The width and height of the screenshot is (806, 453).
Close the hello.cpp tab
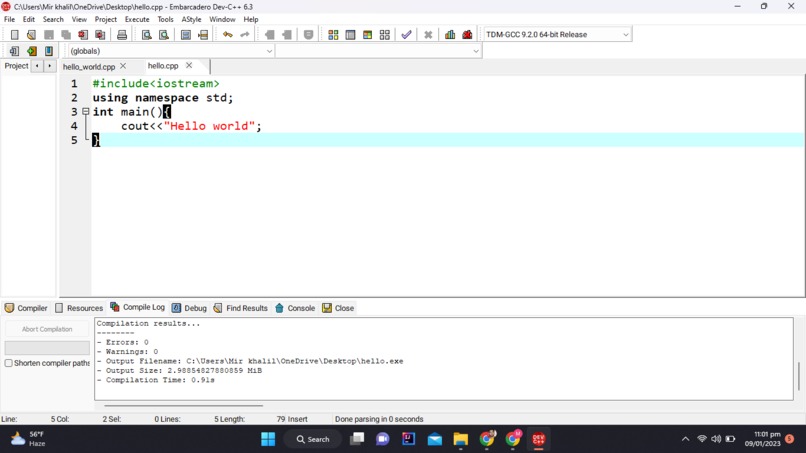click(189, 65)
